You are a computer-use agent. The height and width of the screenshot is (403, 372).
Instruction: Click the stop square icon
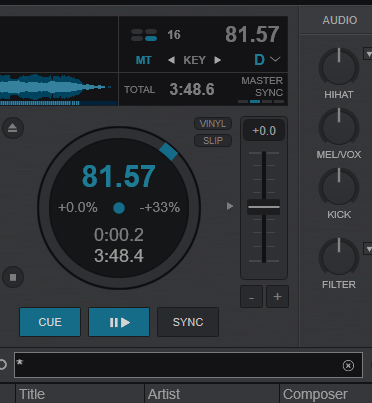pyautogui.click(x=13, y=277)
